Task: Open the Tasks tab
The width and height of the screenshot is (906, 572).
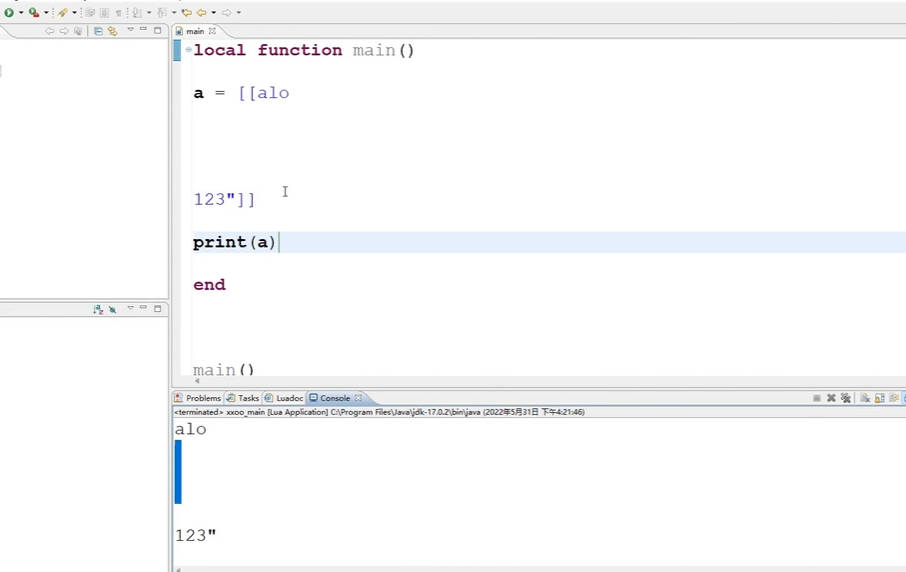Action: click(243, 398)
